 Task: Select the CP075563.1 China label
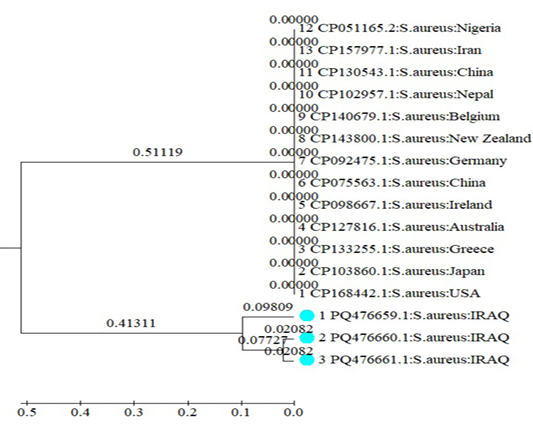tap(392, 183)
